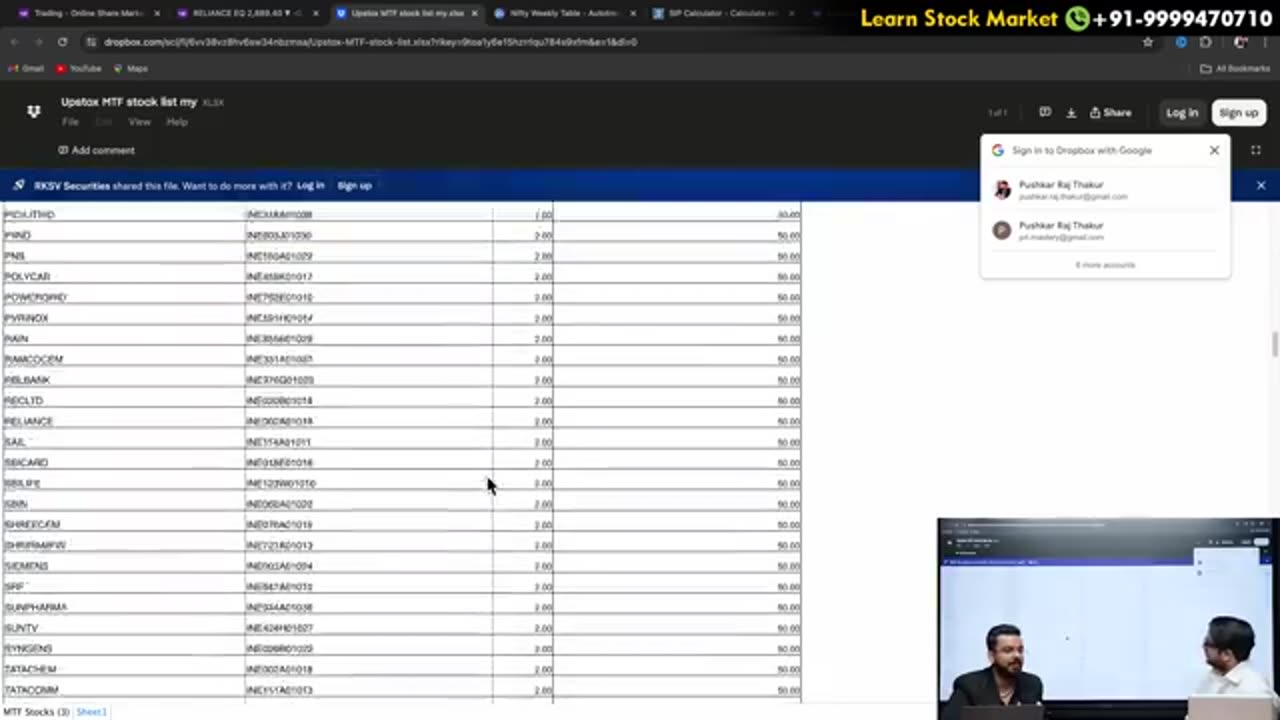Open the comments sidebar icon beside download
The height and width of the screenshot is (720, 1280).
[x=1045, y=112]
